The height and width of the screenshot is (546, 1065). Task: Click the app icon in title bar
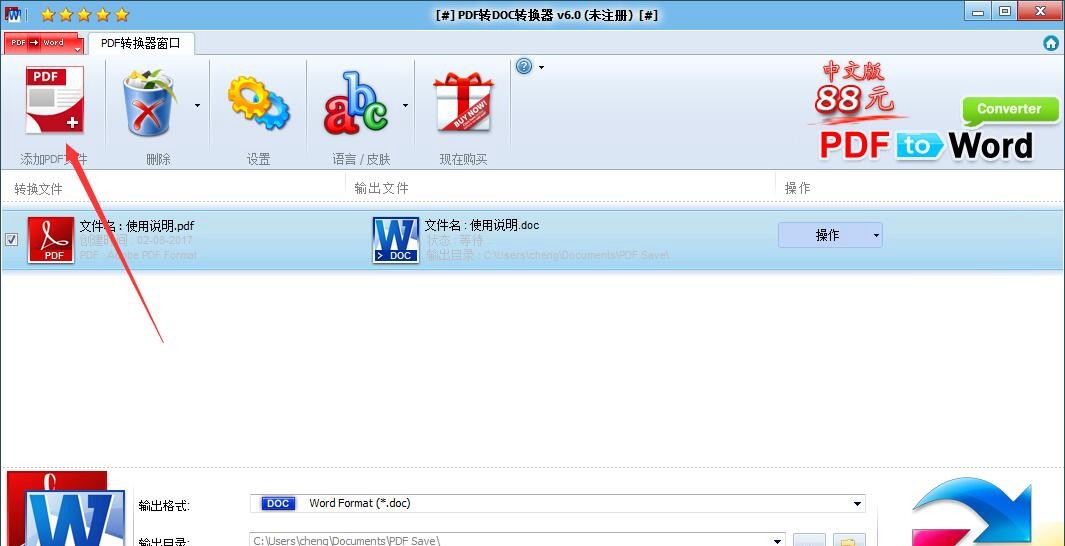pyautogui.click(x=13, y=14)
